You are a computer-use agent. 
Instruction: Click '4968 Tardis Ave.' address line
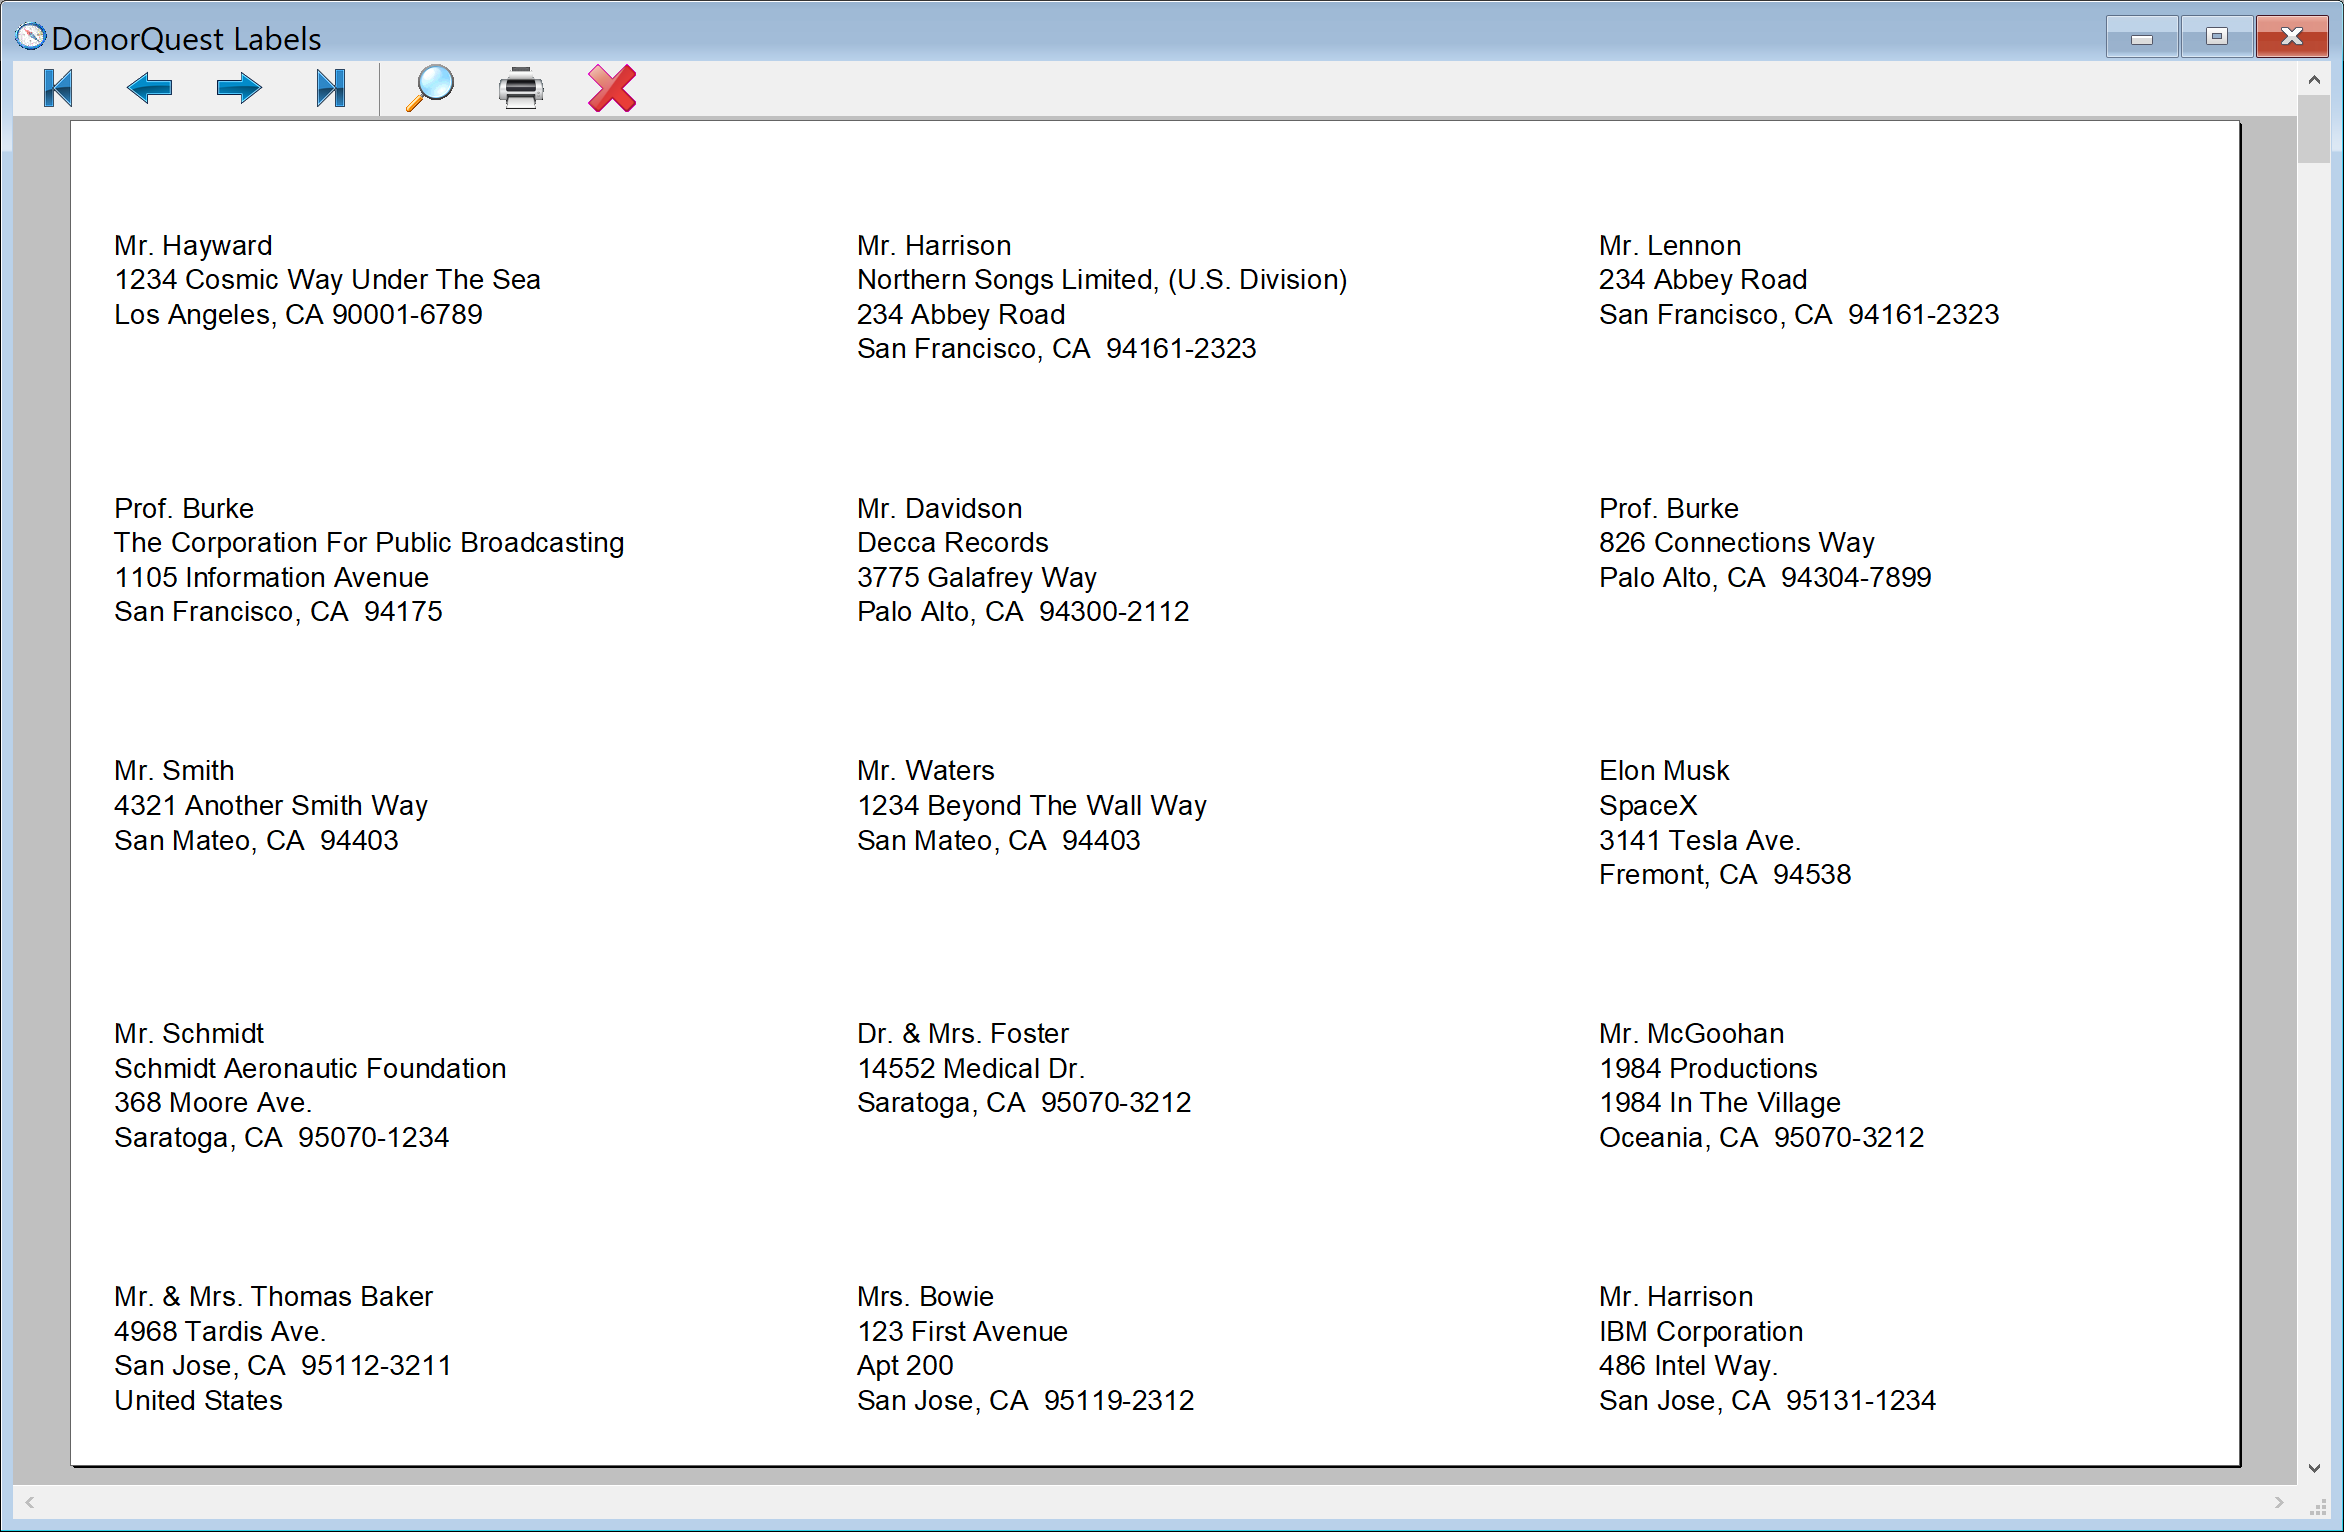pyautogui.click(x=219, y=1331)
